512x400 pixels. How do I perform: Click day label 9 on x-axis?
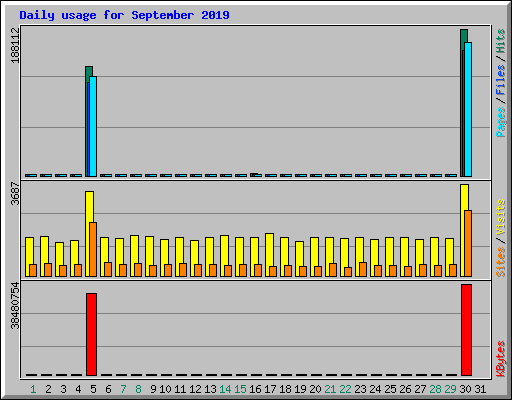pyautogui.click(x=153, y=389)
